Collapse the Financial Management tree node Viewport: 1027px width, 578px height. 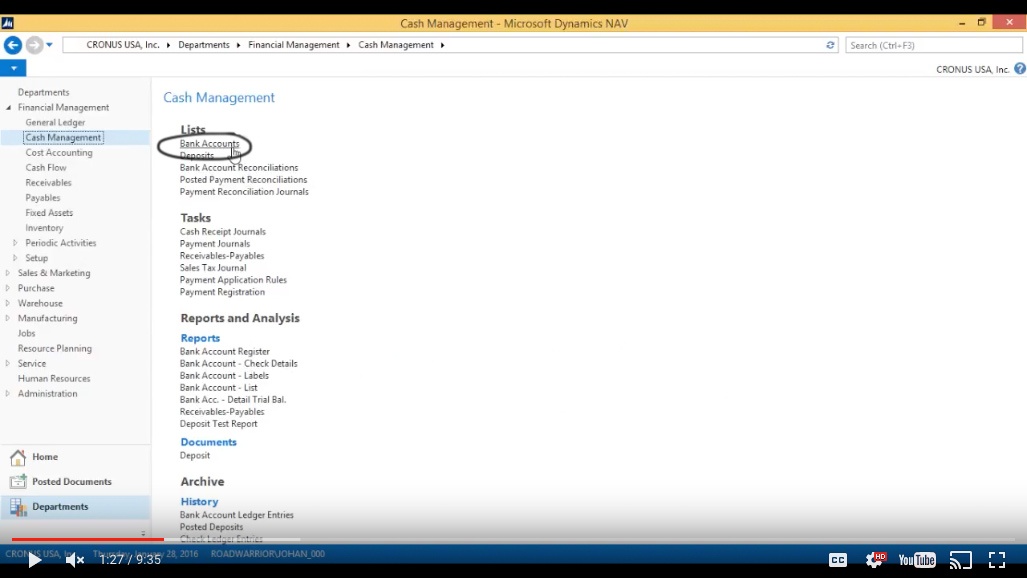coord(9,107)
